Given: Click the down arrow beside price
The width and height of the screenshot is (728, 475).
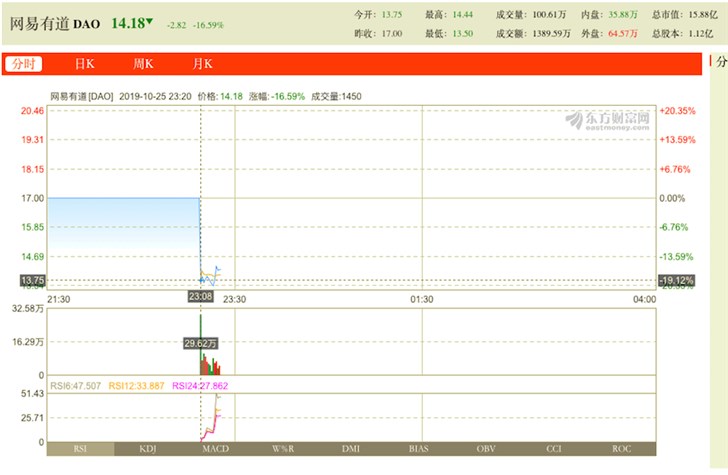Looking at the screenshot, I should coord(150,21).
